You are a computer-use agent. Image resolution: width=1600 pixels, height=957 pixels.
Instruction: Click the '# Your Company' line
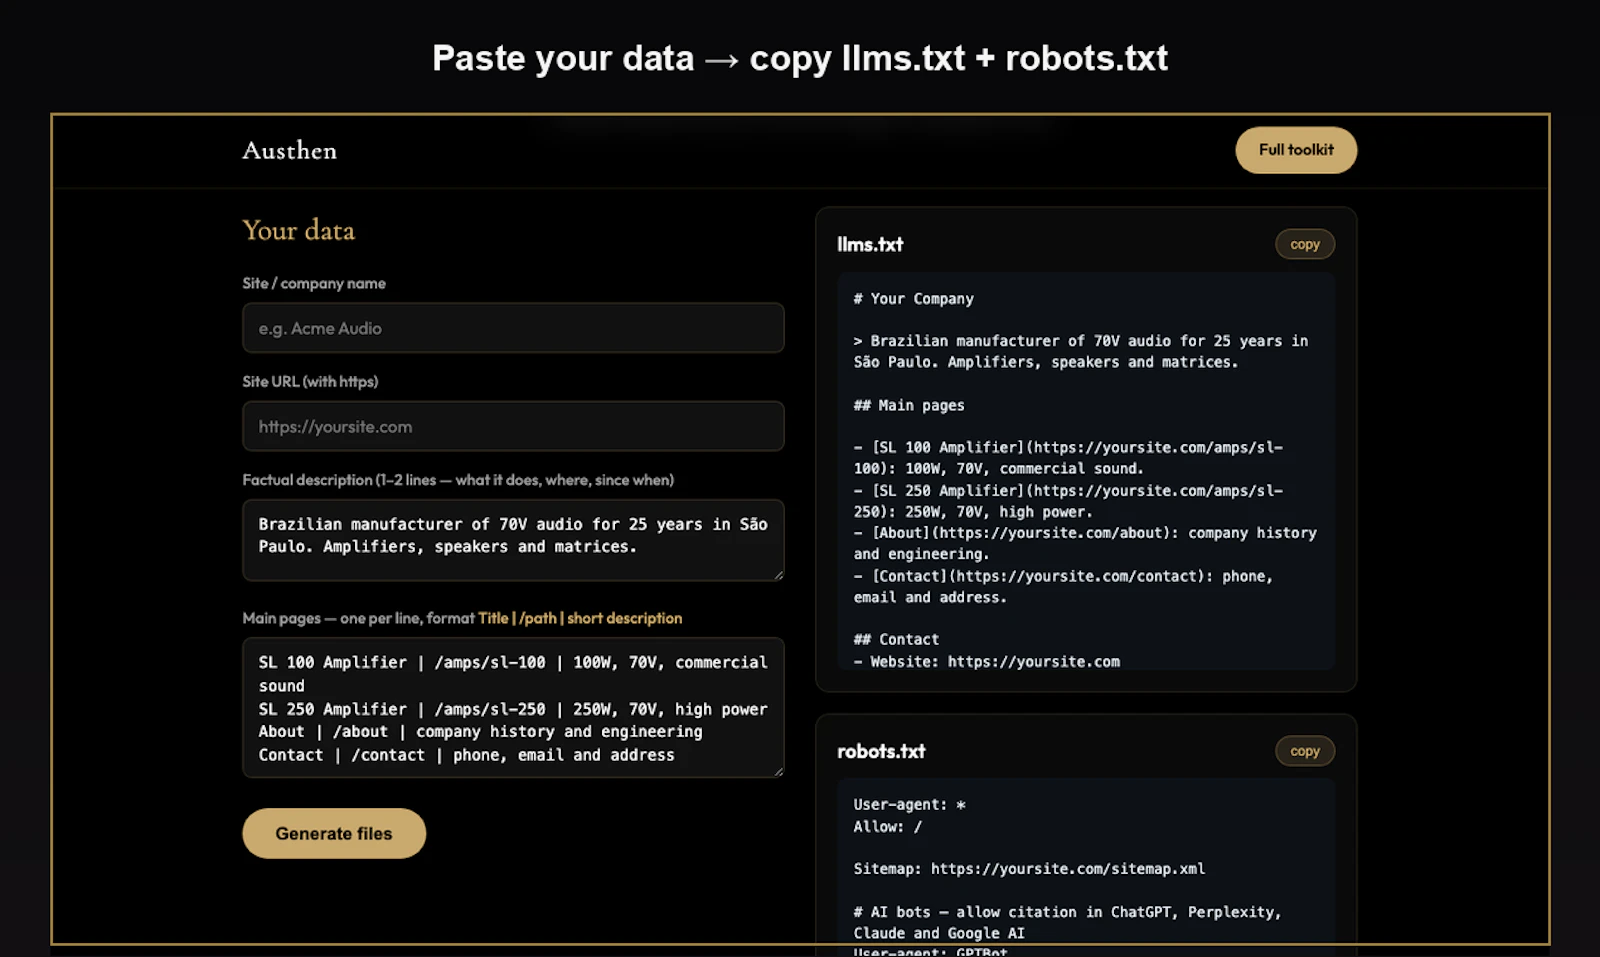point(913,299)
